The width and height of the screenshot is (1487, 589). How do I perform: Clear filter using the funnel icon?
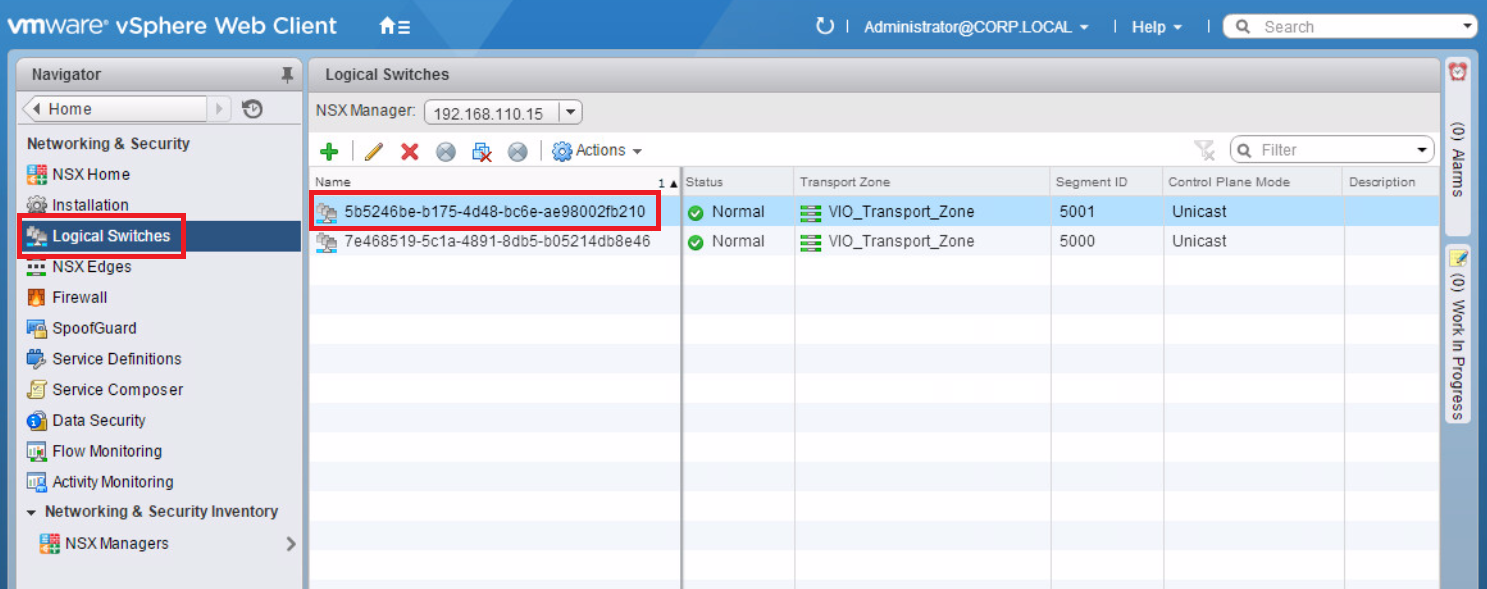click(x=1205, y=150)
